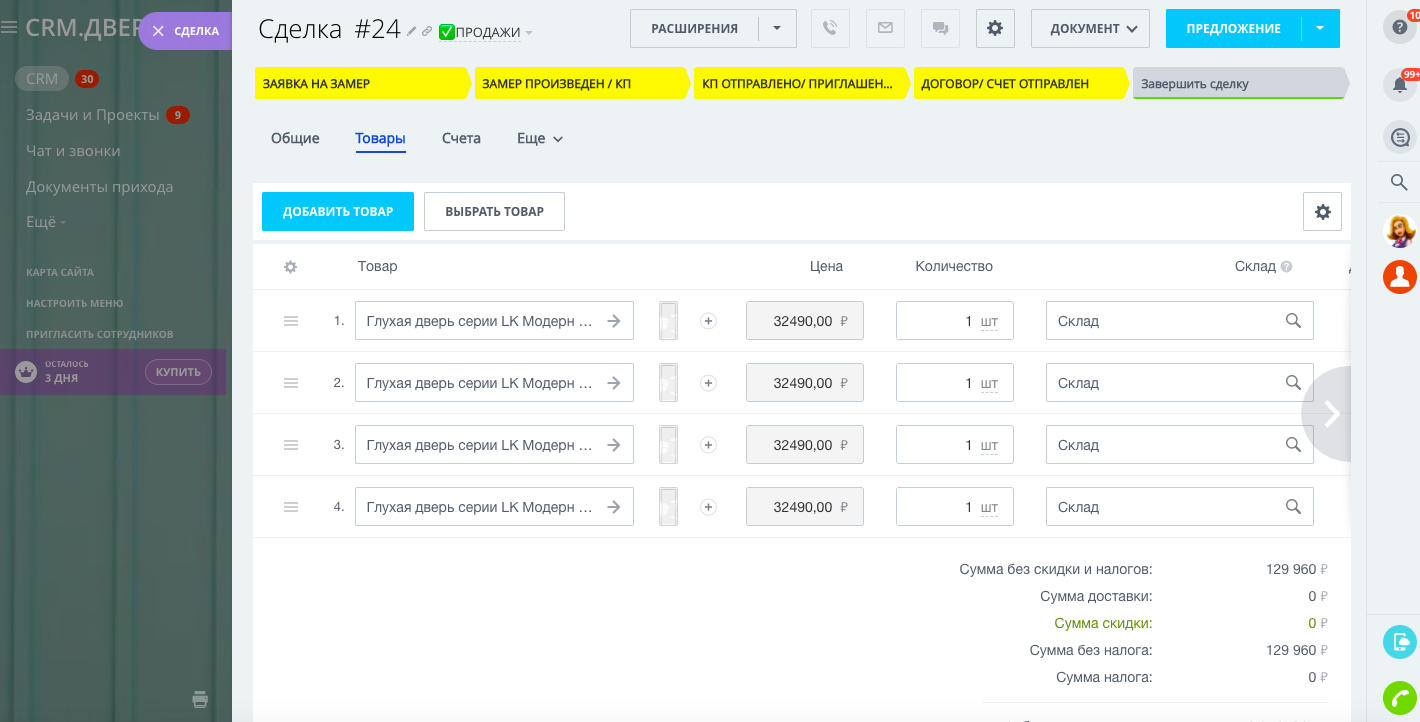
Task: Click the phone call icon near deal title
Action: click(x=830, y=28)
